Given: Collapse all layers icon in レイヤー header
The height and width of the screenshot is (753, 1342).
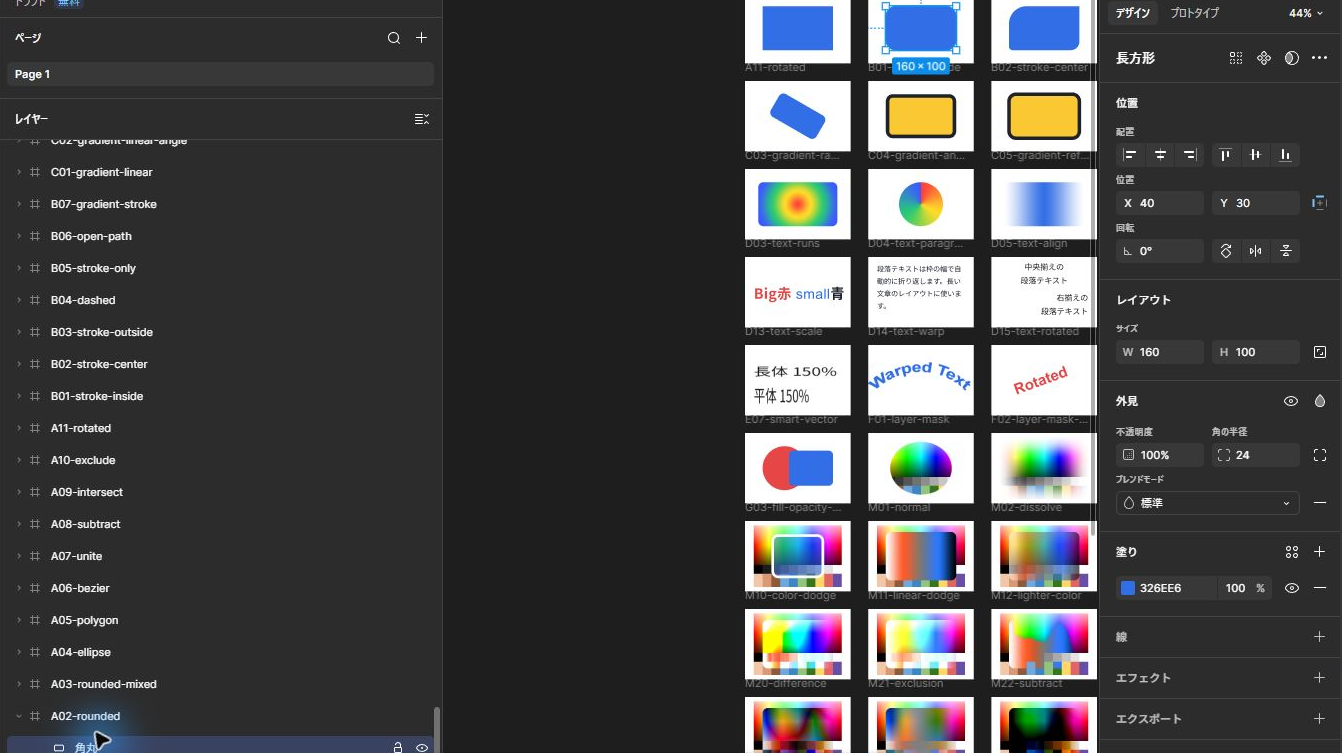Looking at the screenshot, I should [x=422, y=119].
